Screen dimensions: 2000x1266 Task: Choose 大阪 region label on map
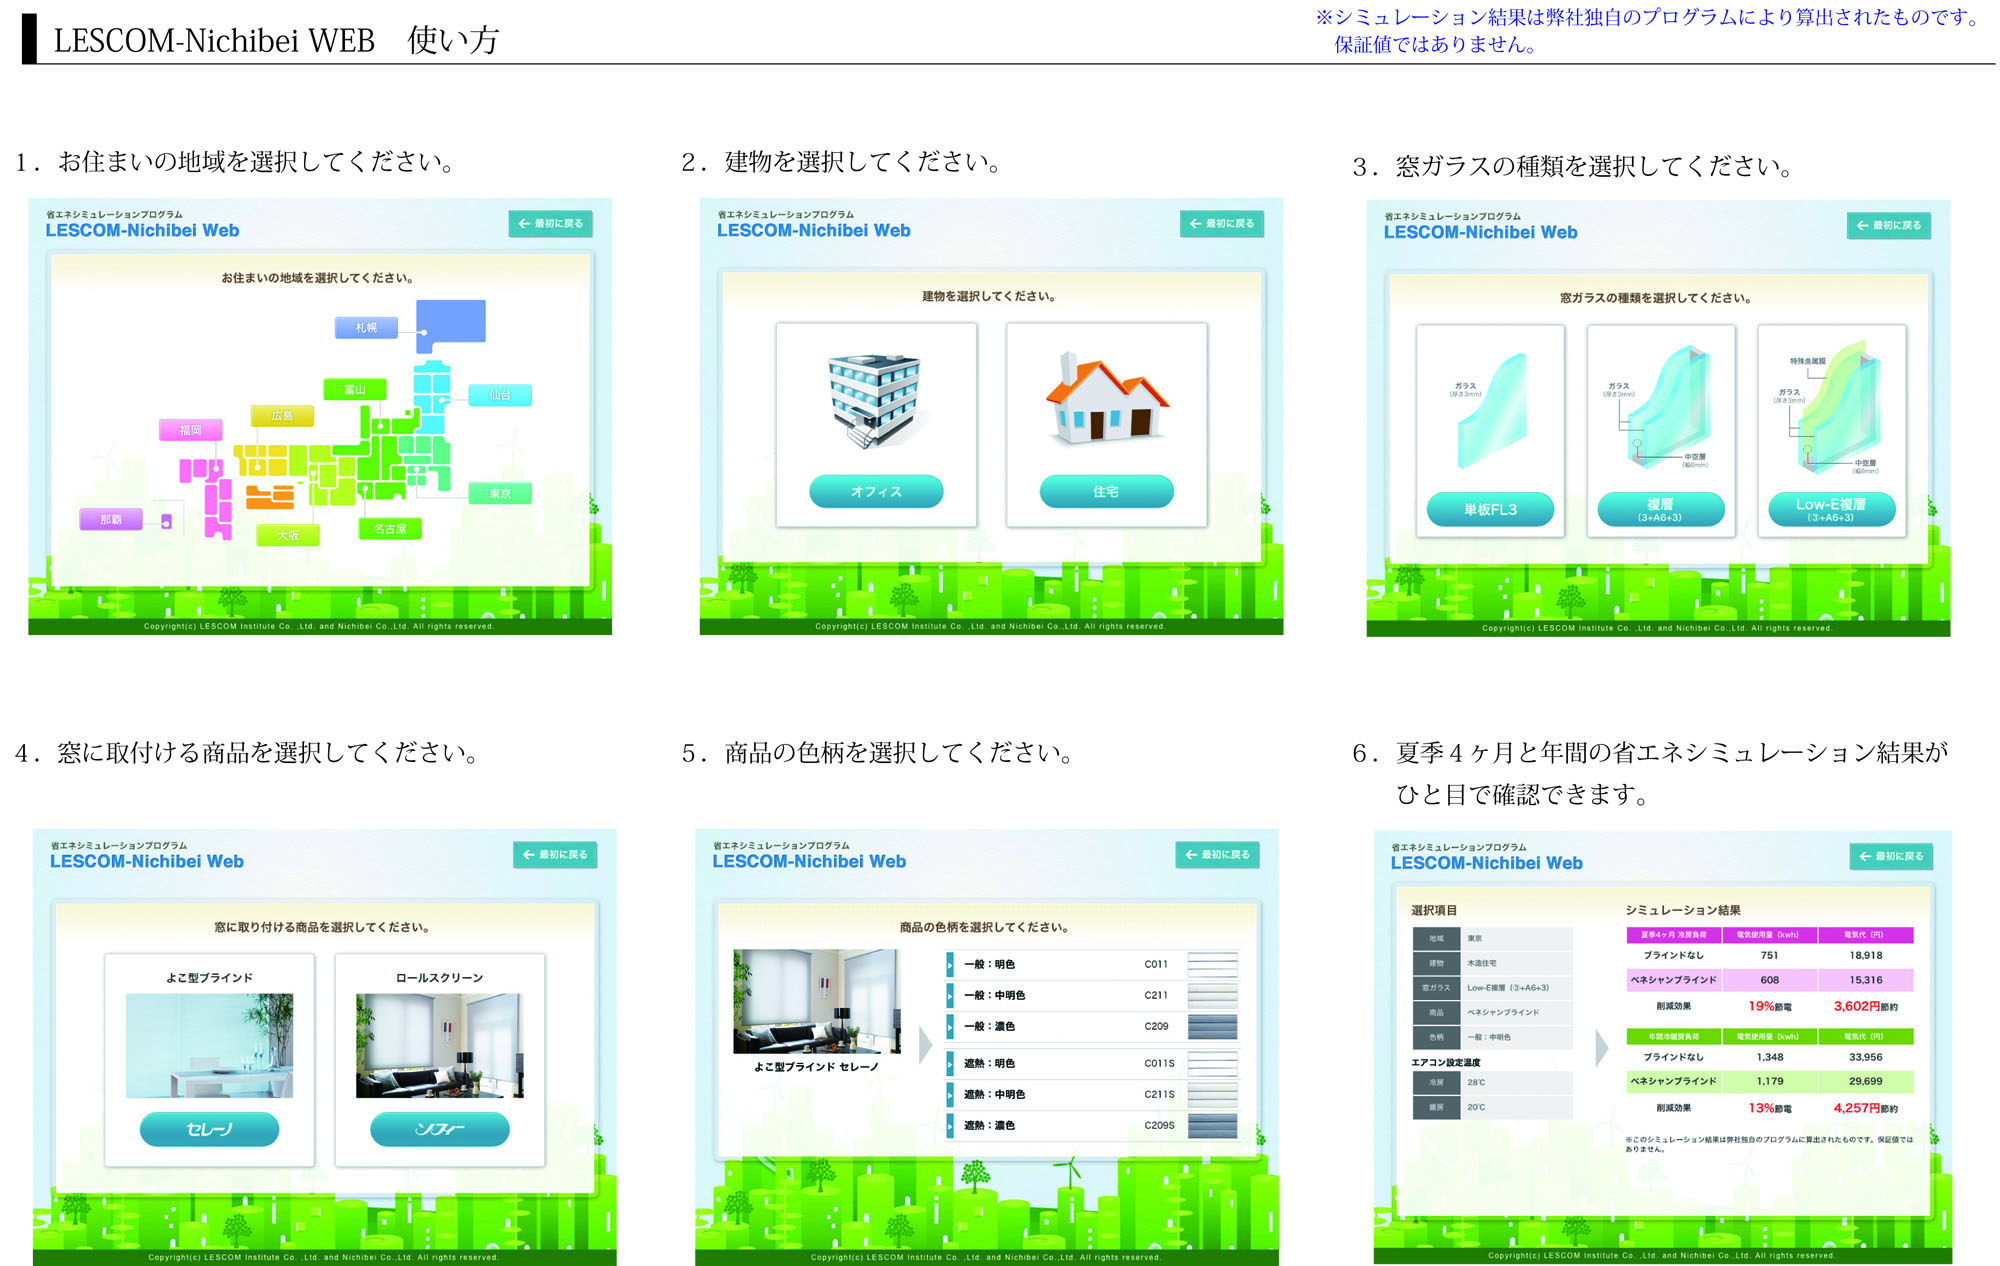click(288, 536)
